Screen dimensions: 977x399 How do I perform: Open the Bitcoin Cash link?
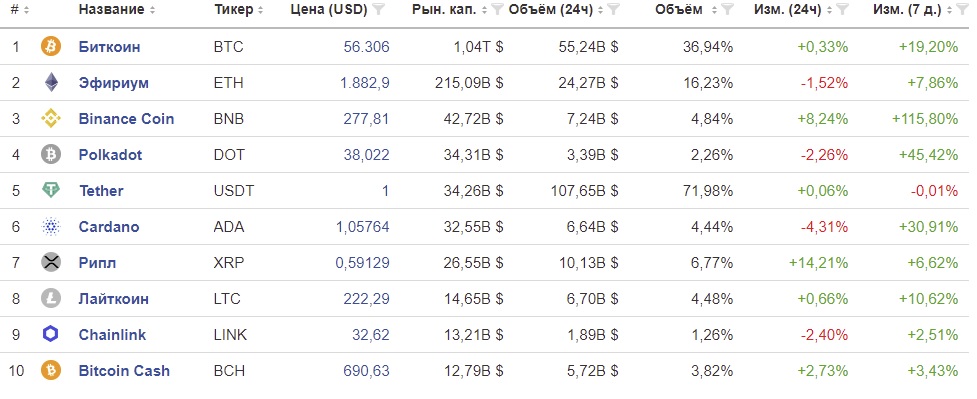point(124,370)
